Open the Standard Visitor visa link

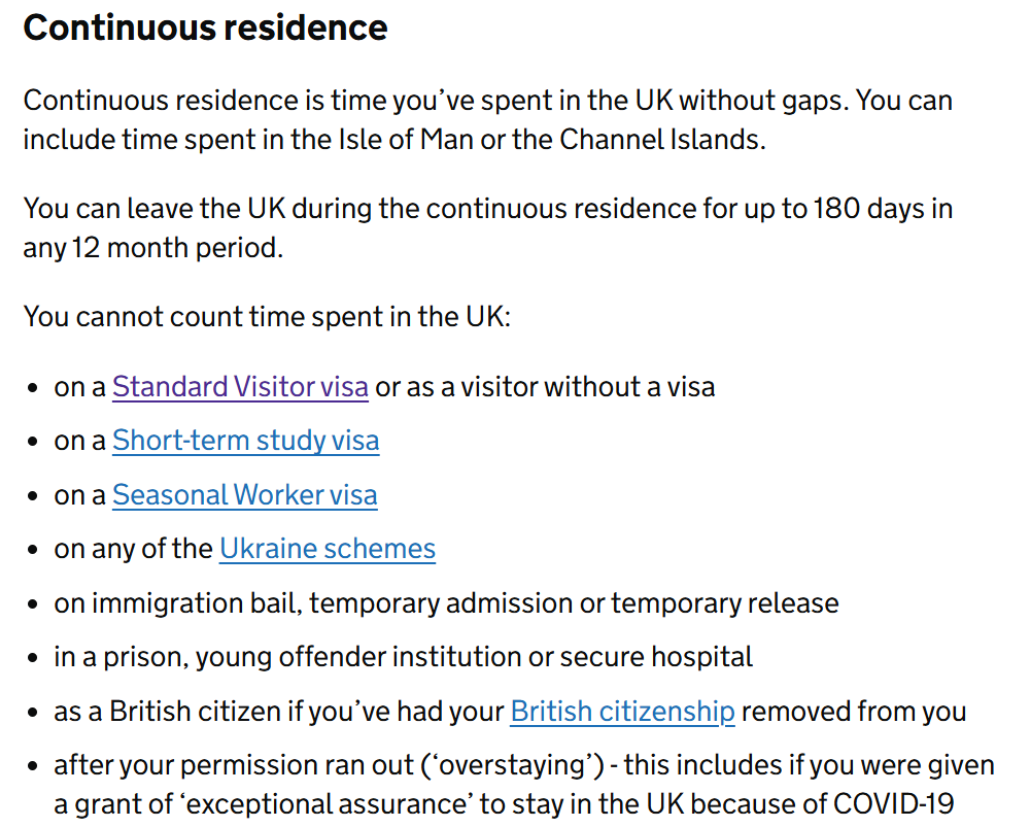coord(240,387)
